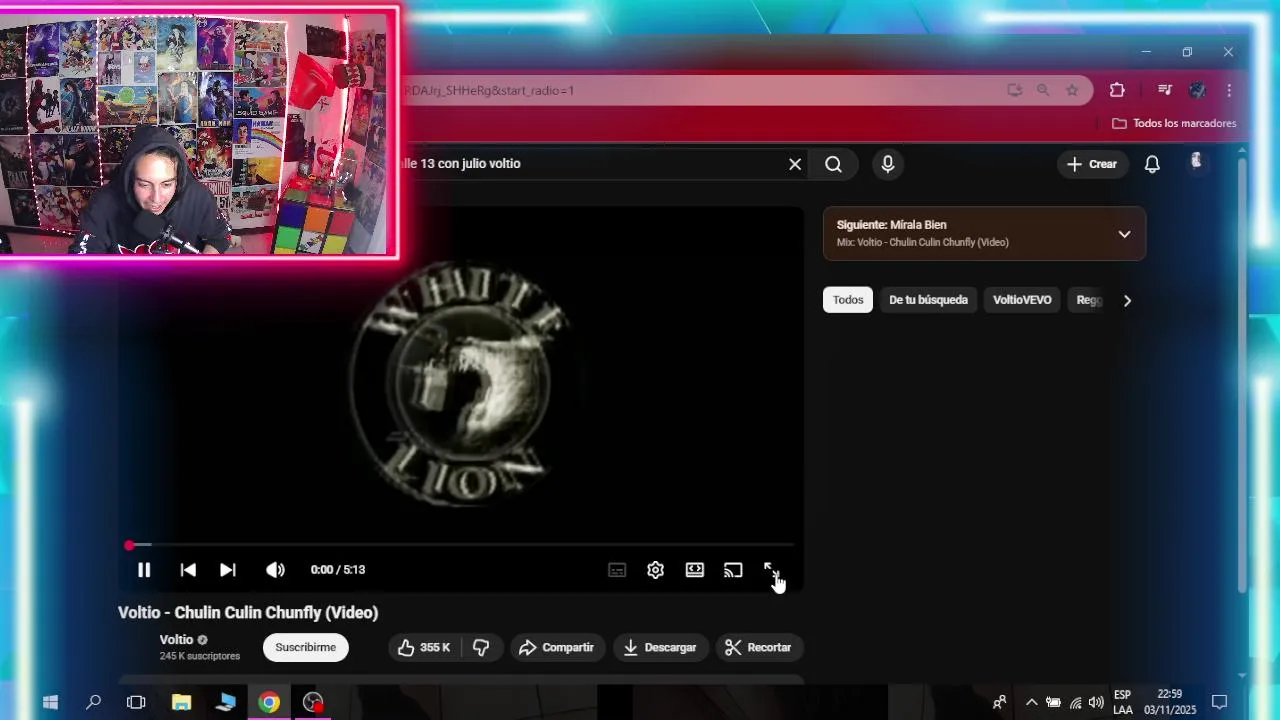Open the Chrome extensions puzzle icon
Image resolution: width=1280 pixels, height=720 pixels.
coord(1117,90)
